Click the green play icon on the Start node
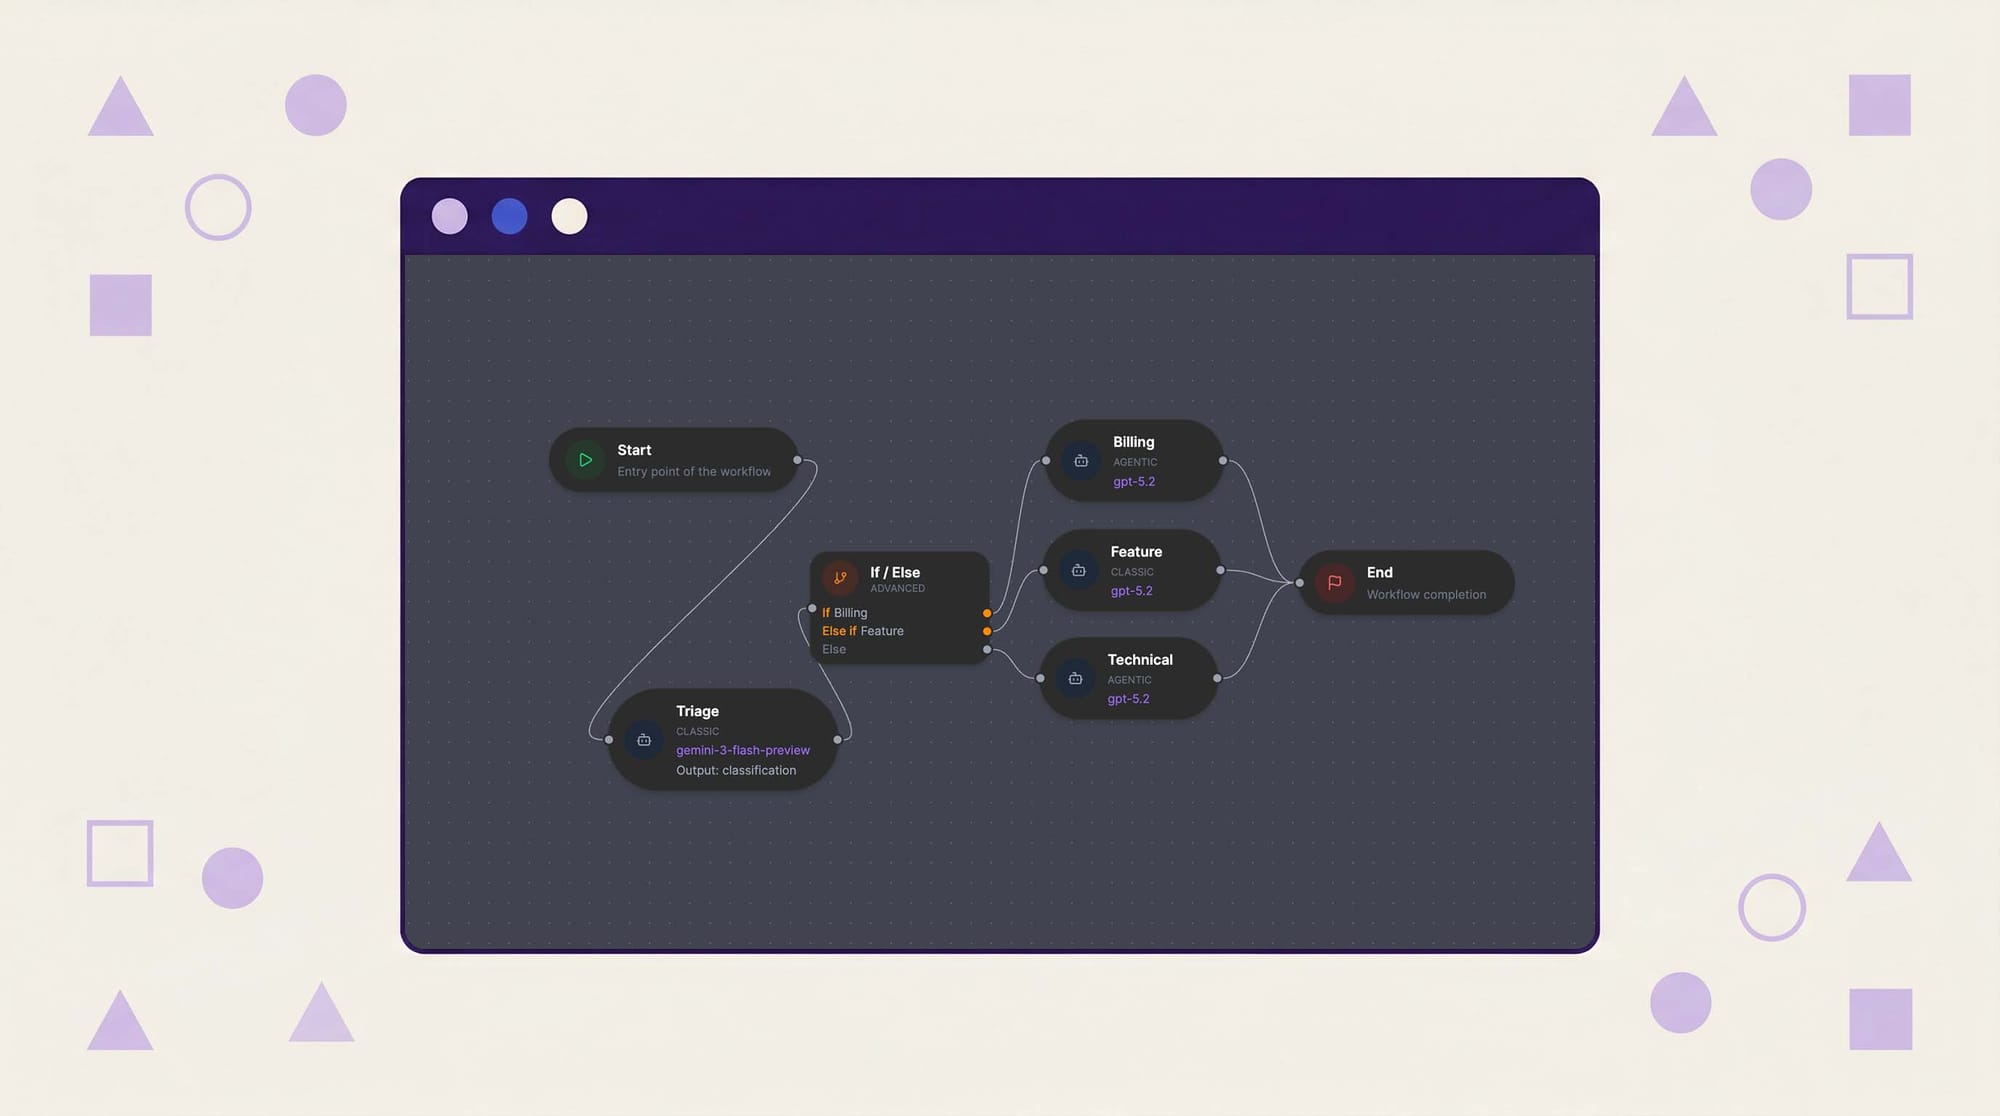The image size is (2000, 1116). pos(585,460)
